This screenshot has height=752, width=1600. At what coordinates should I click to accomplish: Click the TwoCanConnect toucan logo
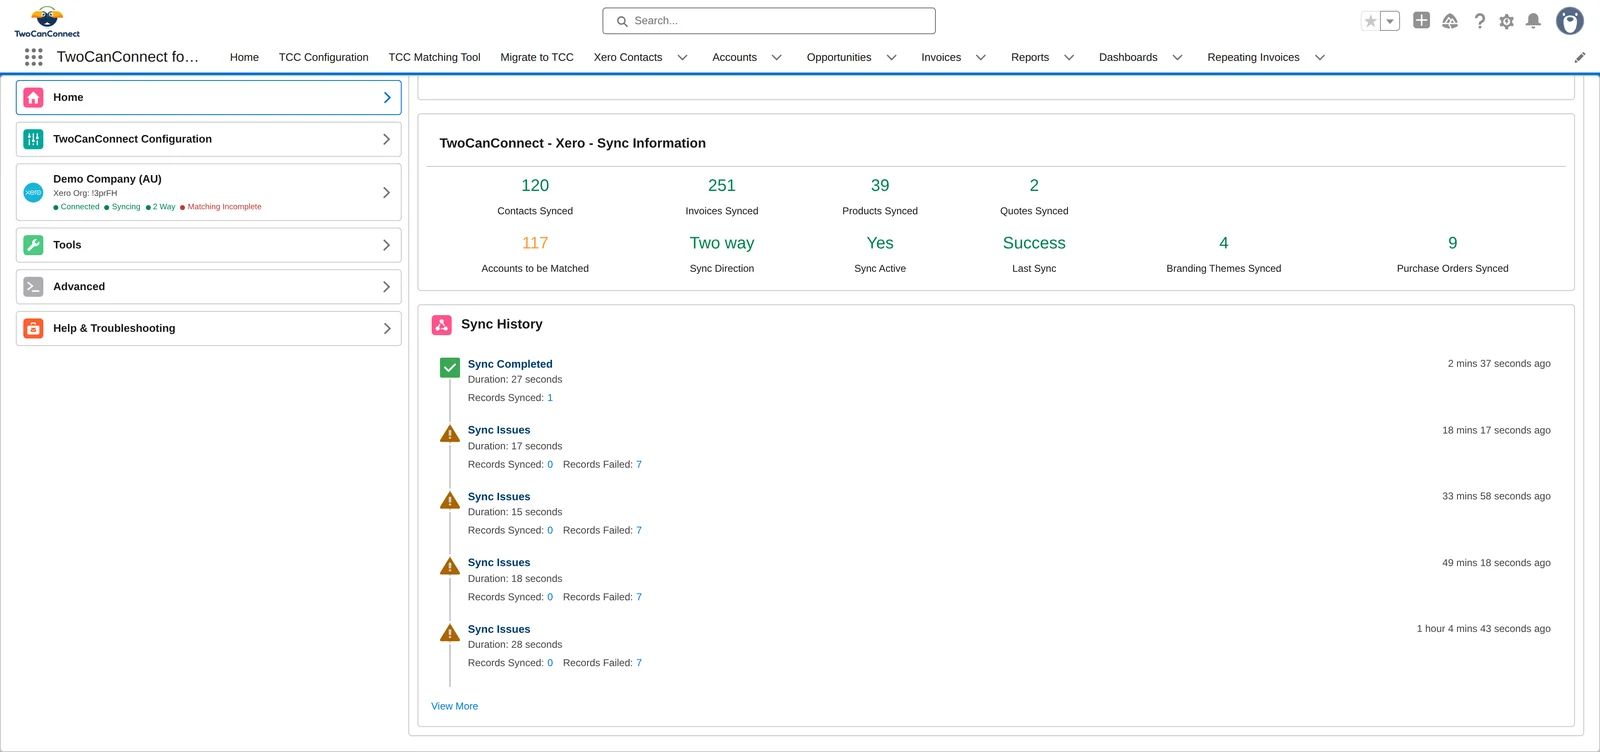(x=47, y=21)
